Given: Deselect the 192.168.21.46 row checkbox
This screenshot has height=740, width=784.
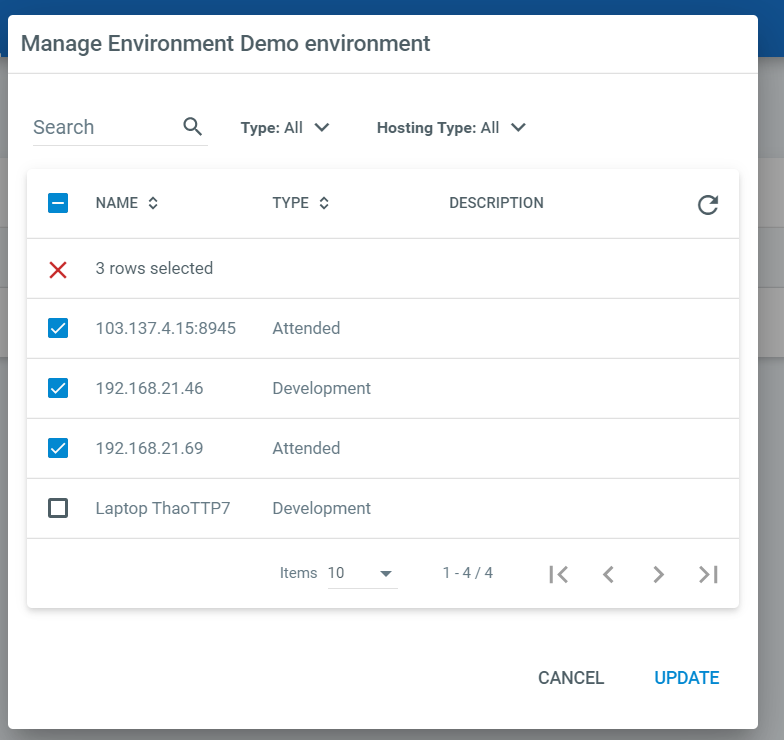Looking at the screenshot, I should coord(58,388).
